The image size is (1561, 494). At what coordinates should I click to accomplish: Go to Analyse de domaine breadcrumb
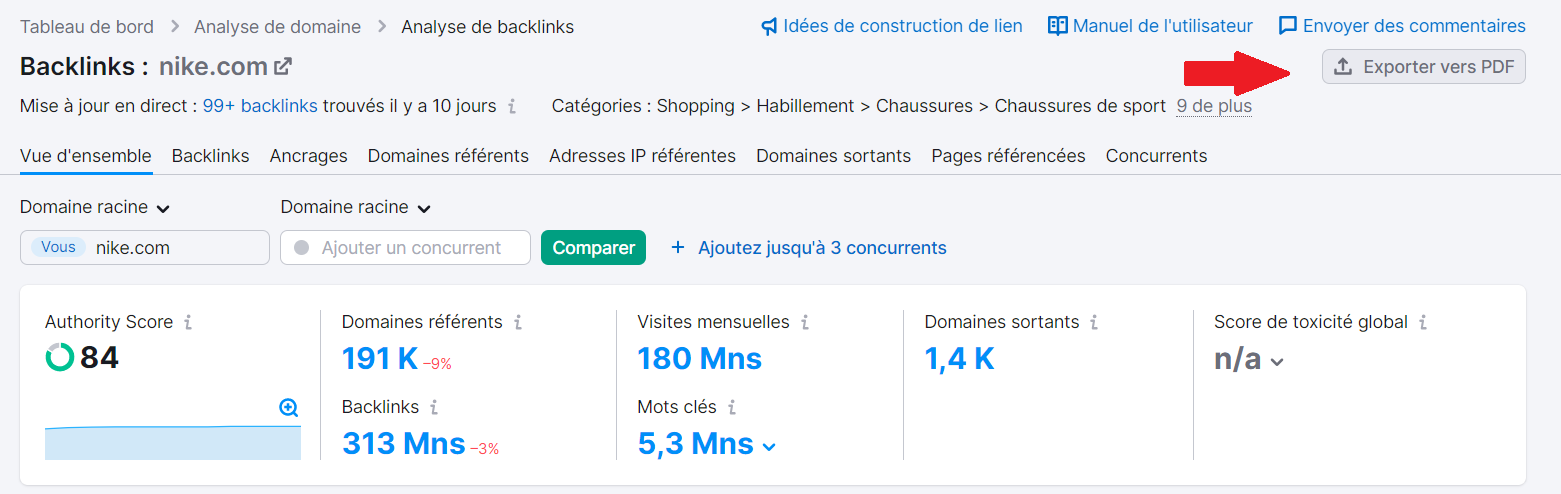tap(278, 27)
